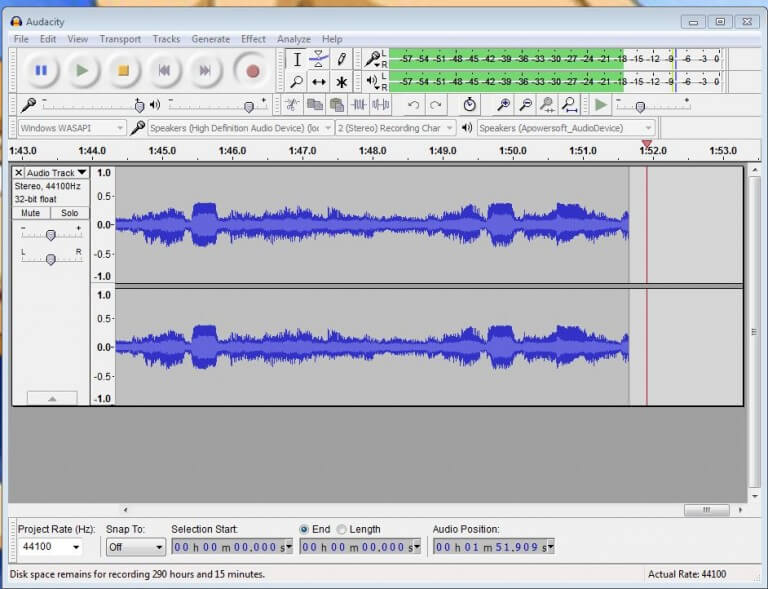Image resolution: width=768 pixels, height=589 pixels.
Task: Click the horizontal scrollbar thumb
Action: [706, 510]
